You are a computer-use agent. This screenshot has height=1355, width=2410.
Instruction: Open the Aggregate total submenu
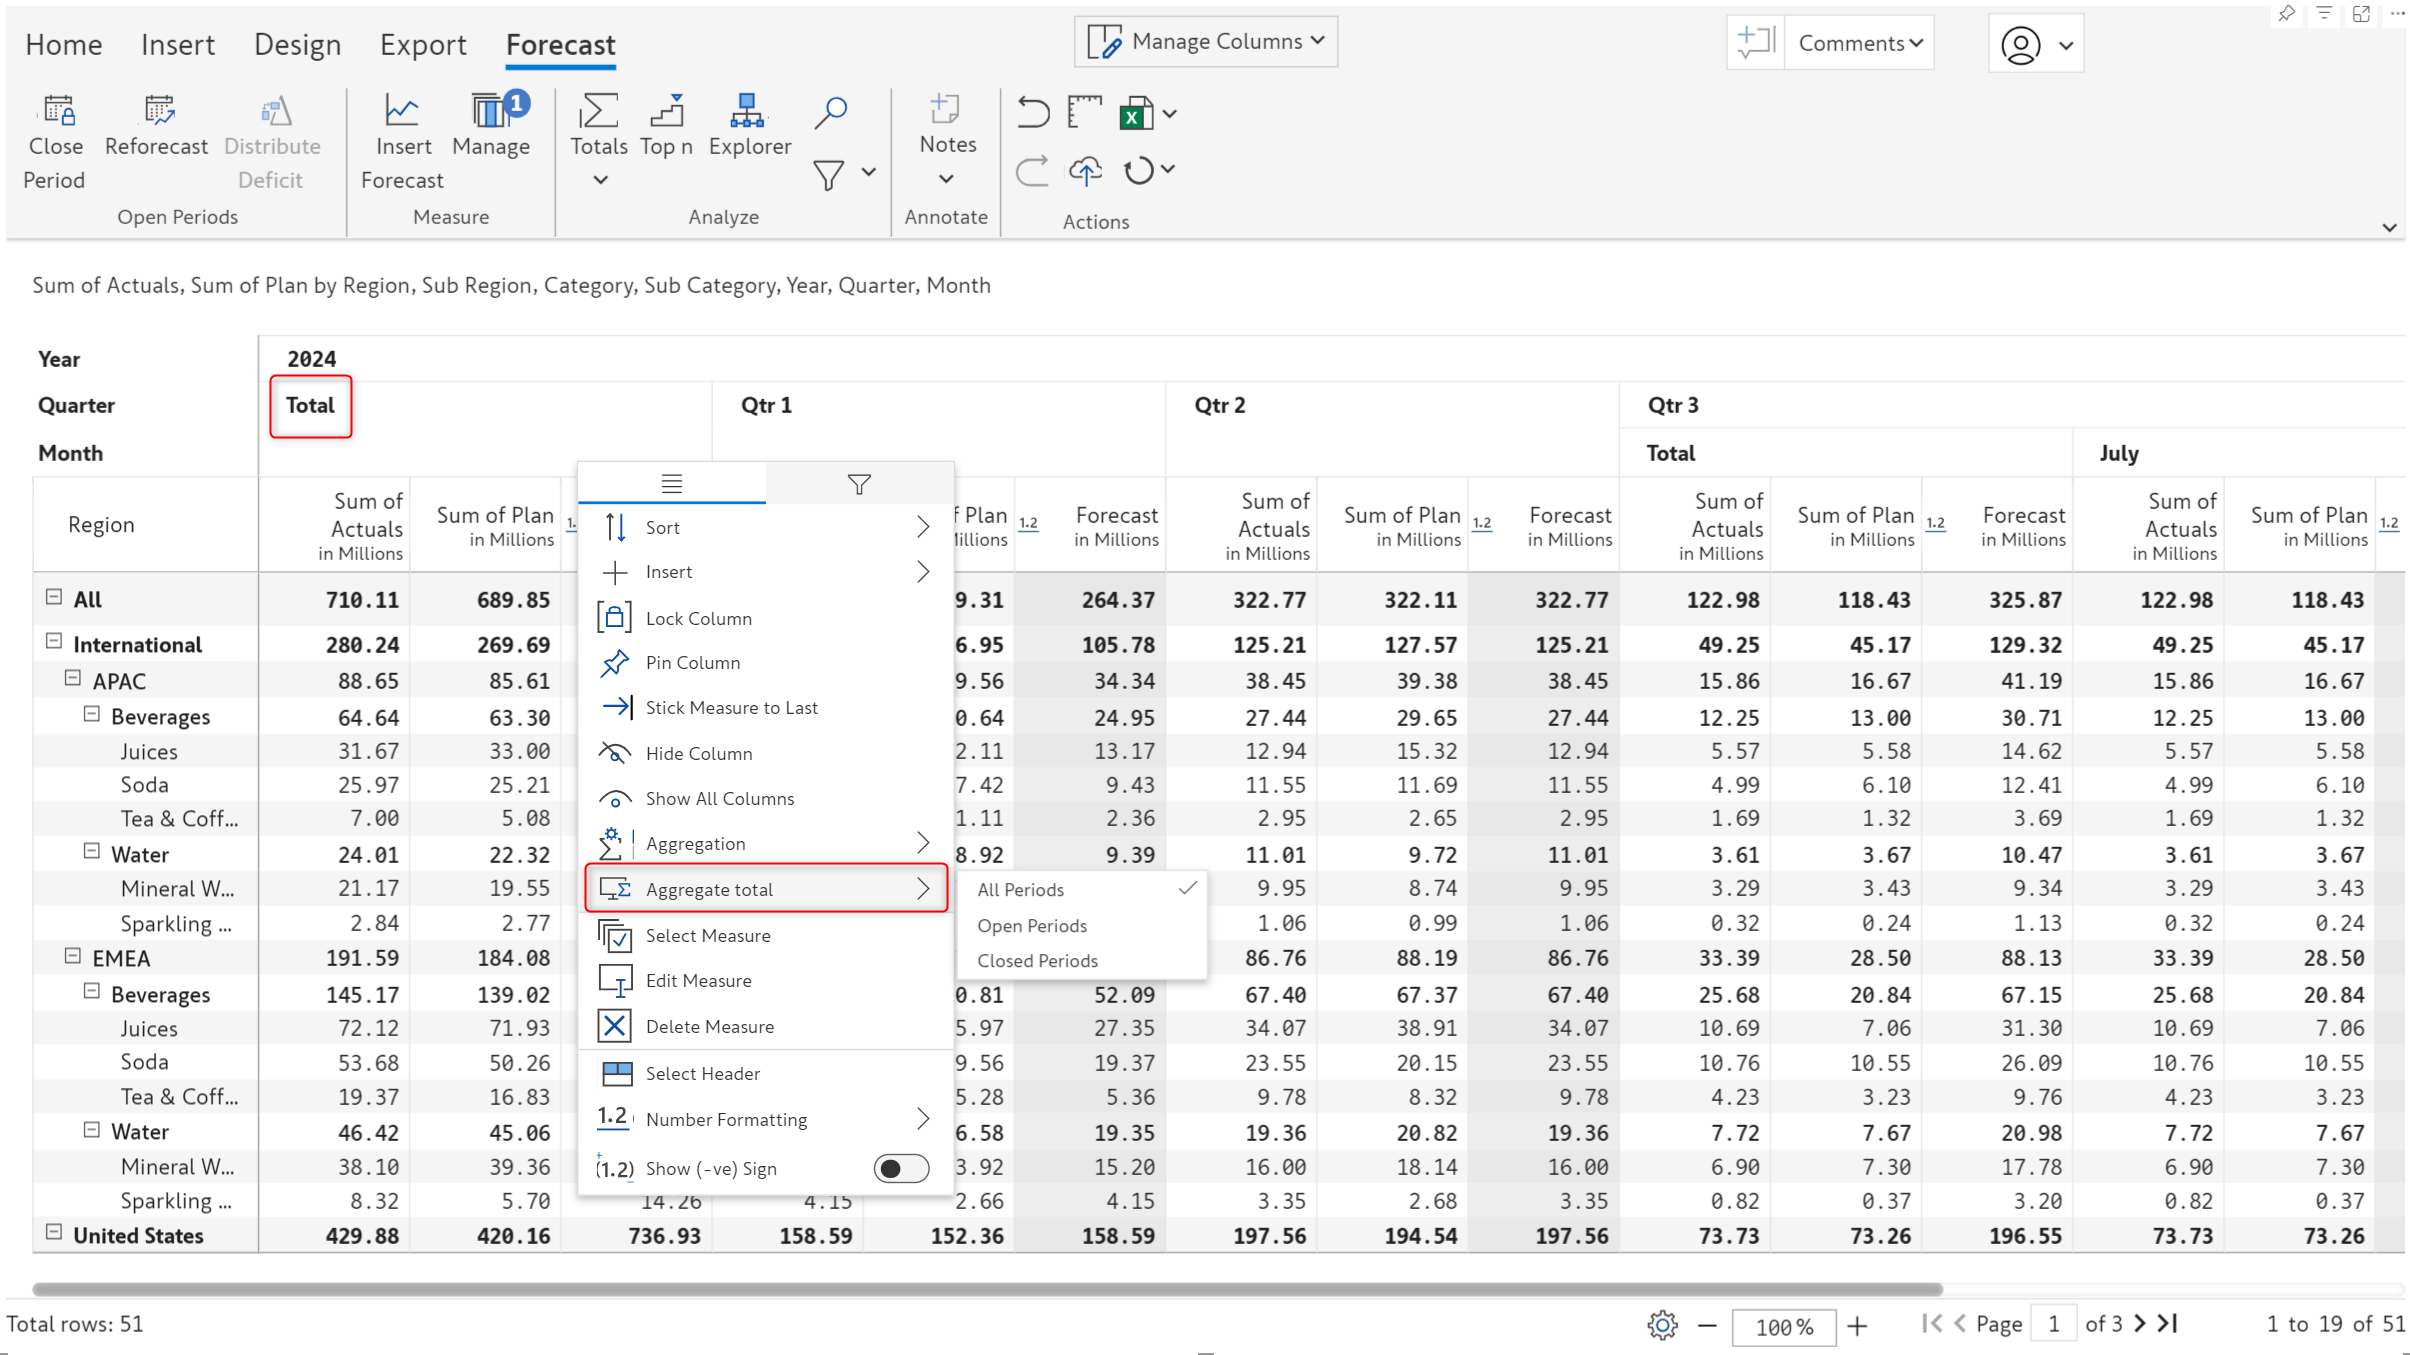coord(765,888)
